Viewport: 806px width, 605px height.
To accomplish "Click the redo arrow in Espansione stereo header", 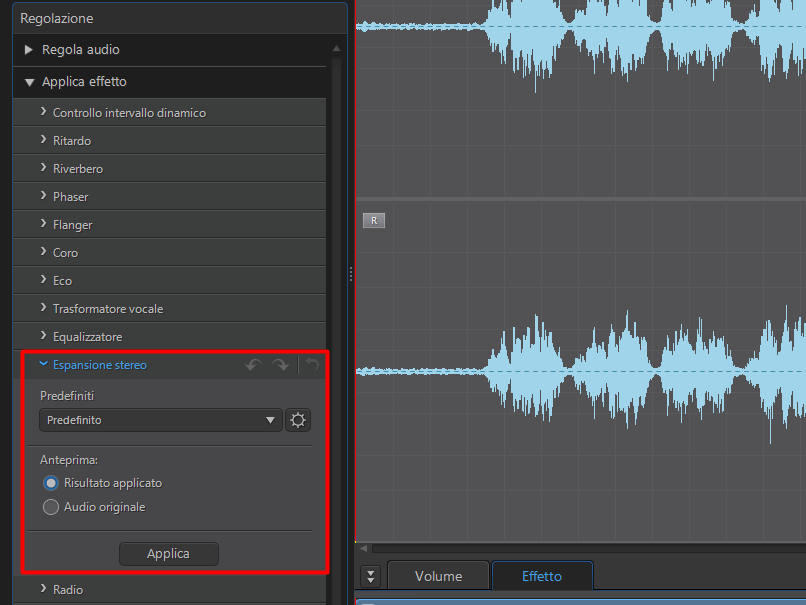I will (x=281, y=365).
